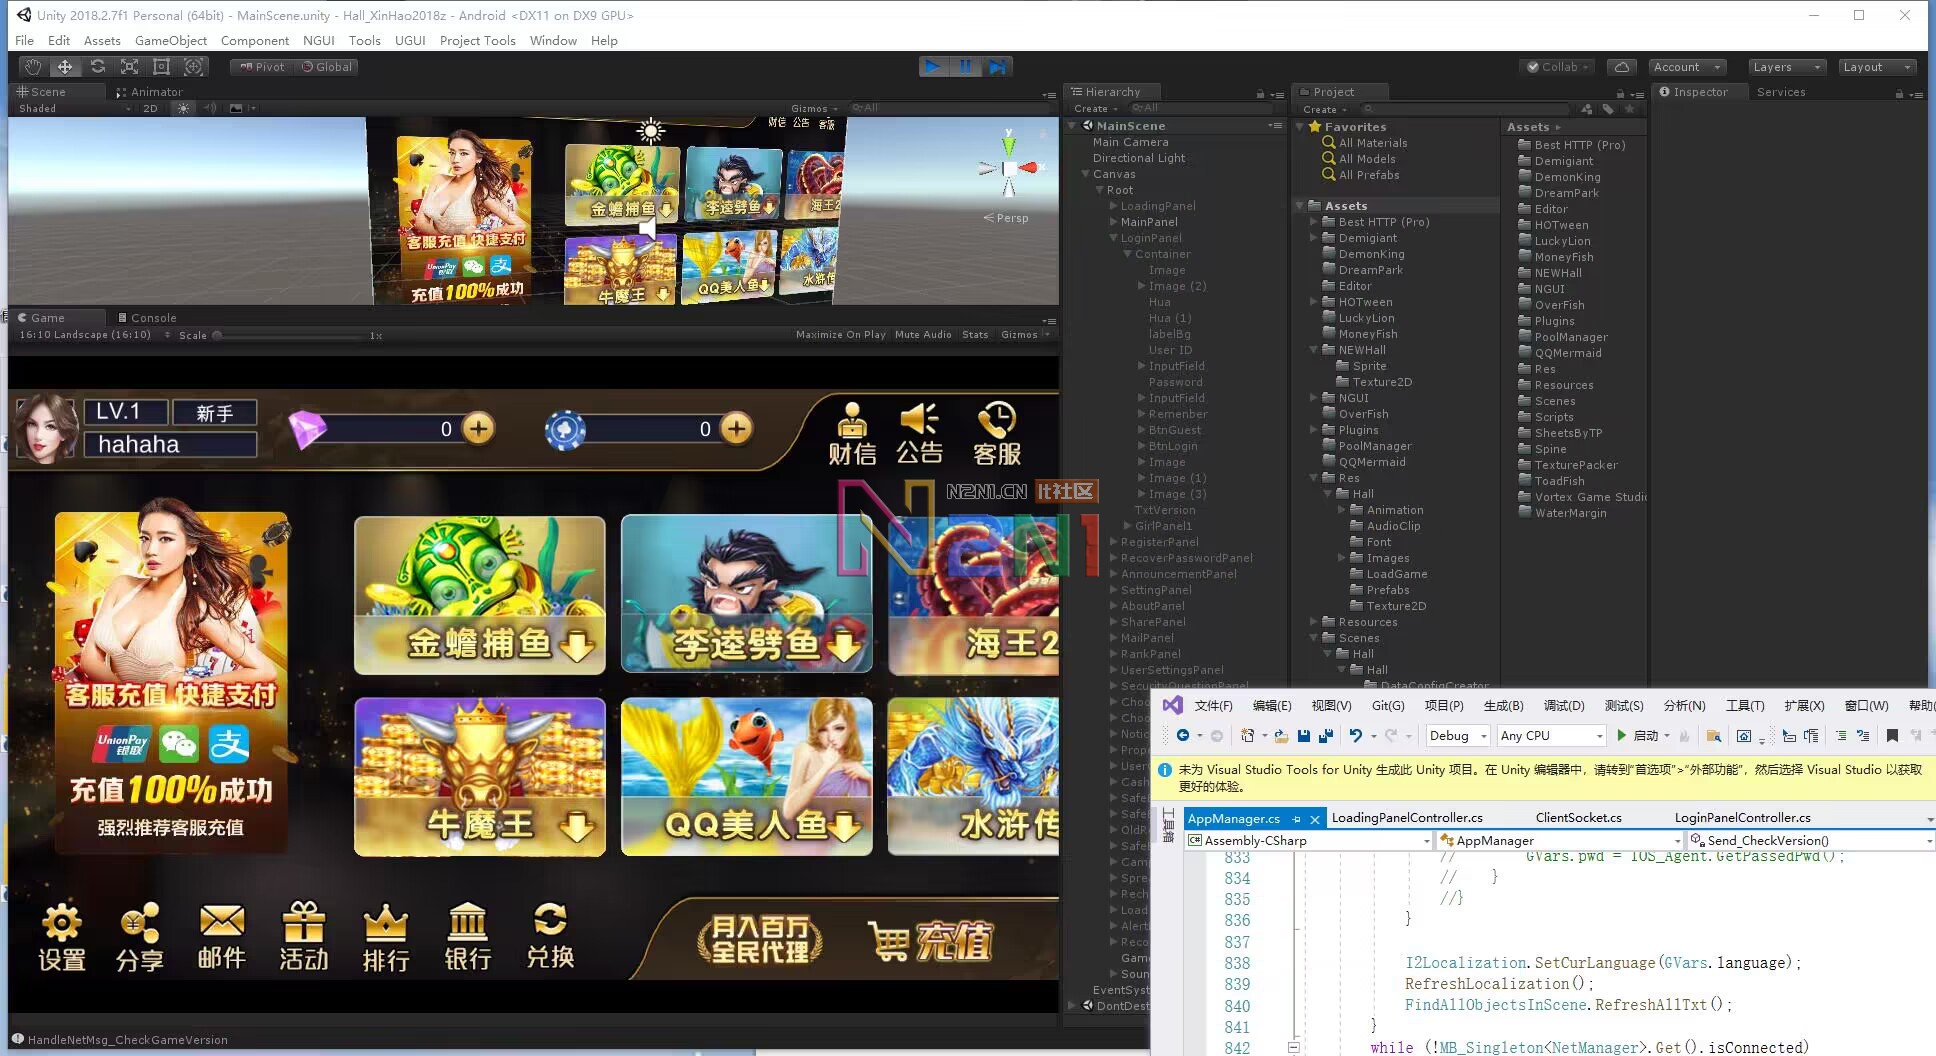Click the Step frame button
Image resolution: width=1936 pixels, height=1056 pixels.
point(997,67)
